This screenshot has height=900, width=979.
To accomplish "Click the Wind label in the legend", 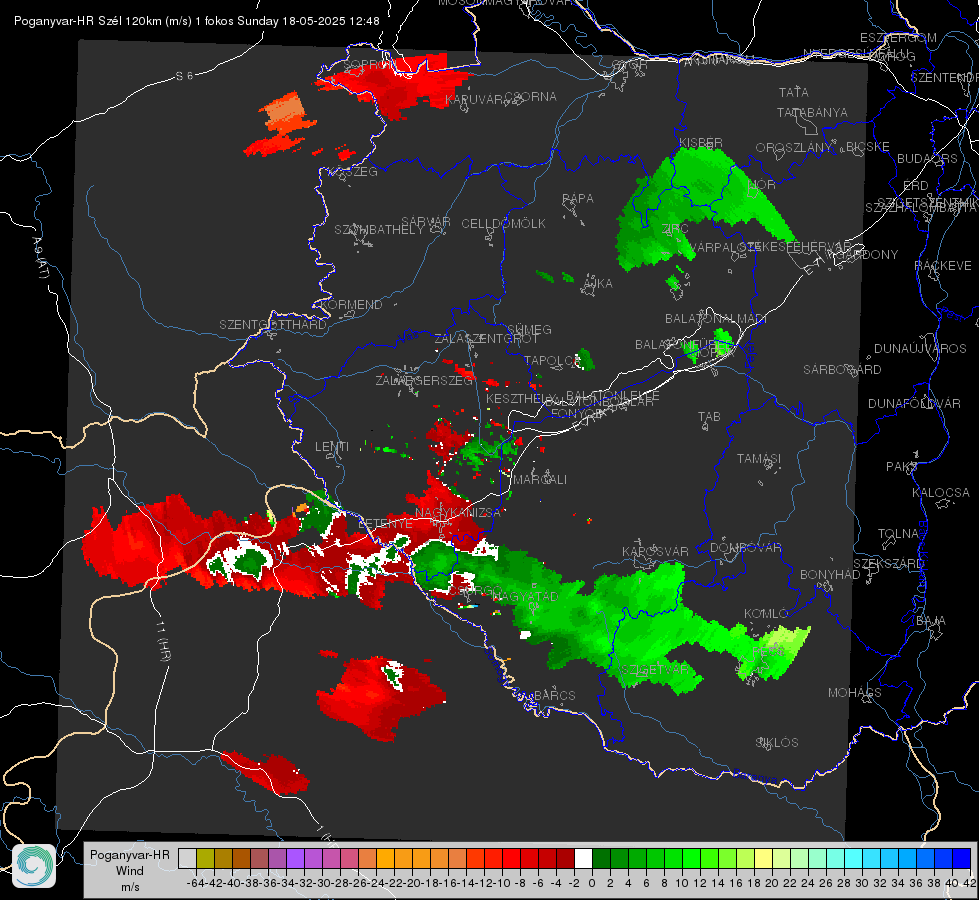I will coord(130,871).
